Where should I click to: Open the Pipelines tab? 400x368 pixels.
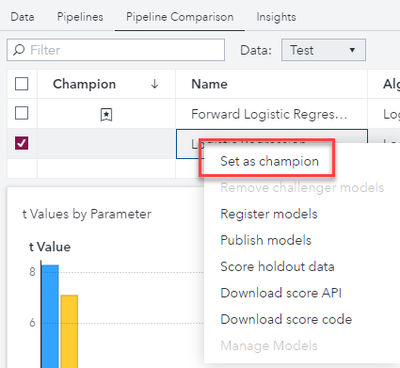(x=80, y=17)
